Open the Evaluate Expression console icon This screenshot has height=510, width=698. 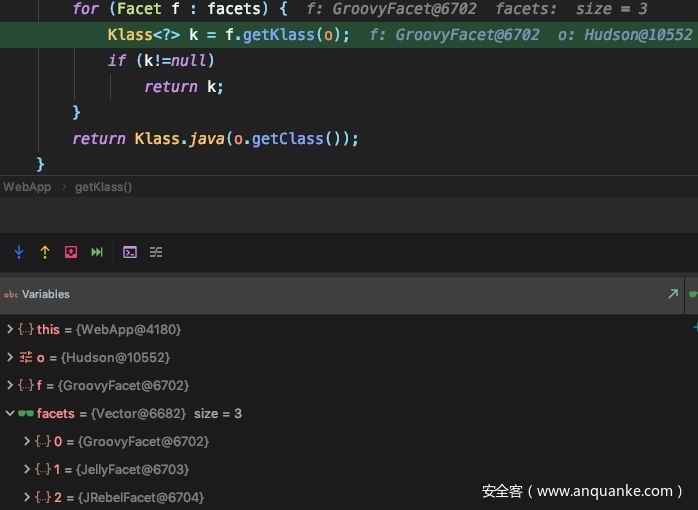coord(130,252)
